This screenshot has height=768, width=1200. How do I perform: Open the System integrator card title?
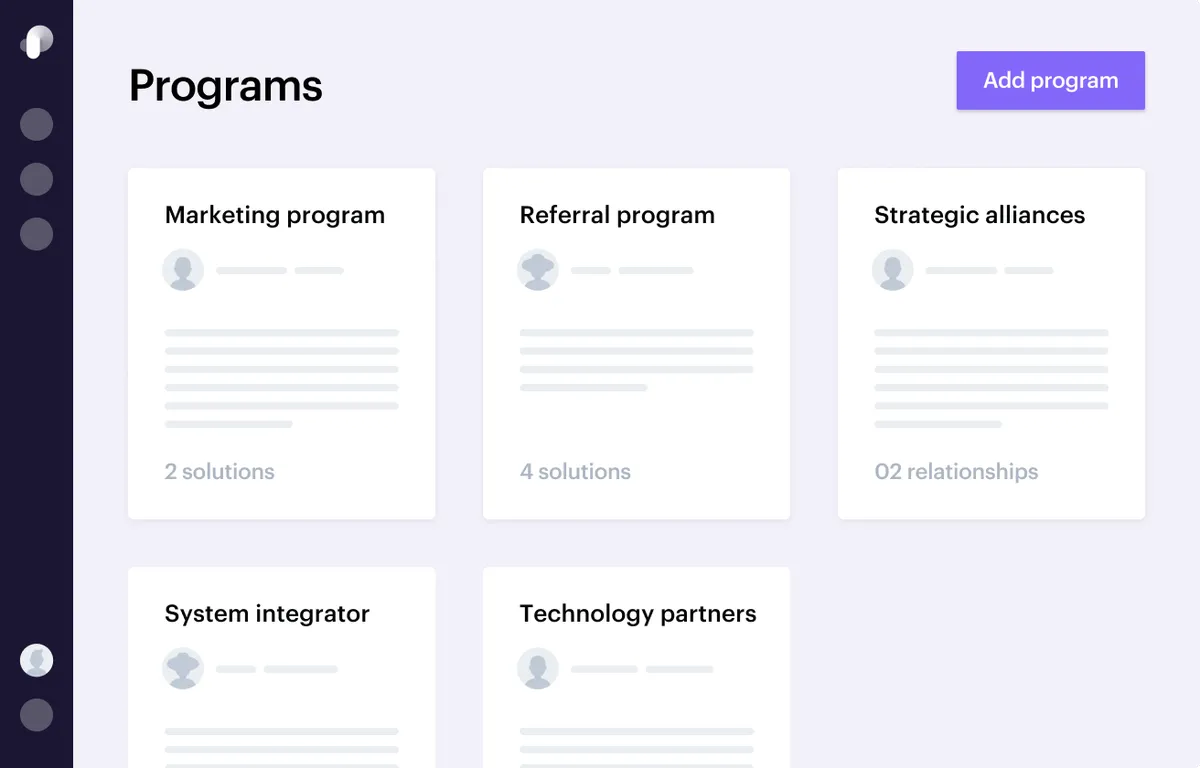267,614
